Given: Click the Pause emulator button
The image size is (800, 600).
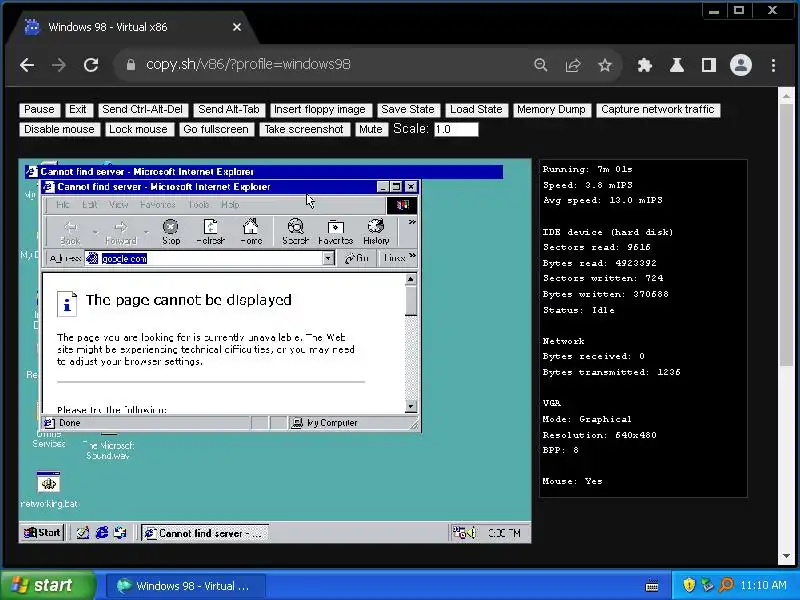Looking at the screenshot, I should [39, 110].
